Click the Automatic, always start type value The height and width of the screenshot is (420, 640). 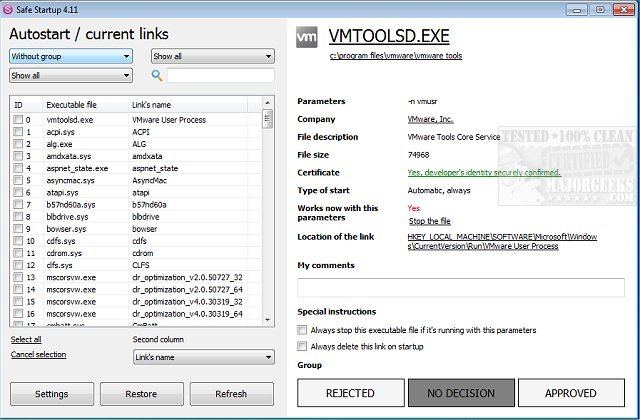point(439,190)
